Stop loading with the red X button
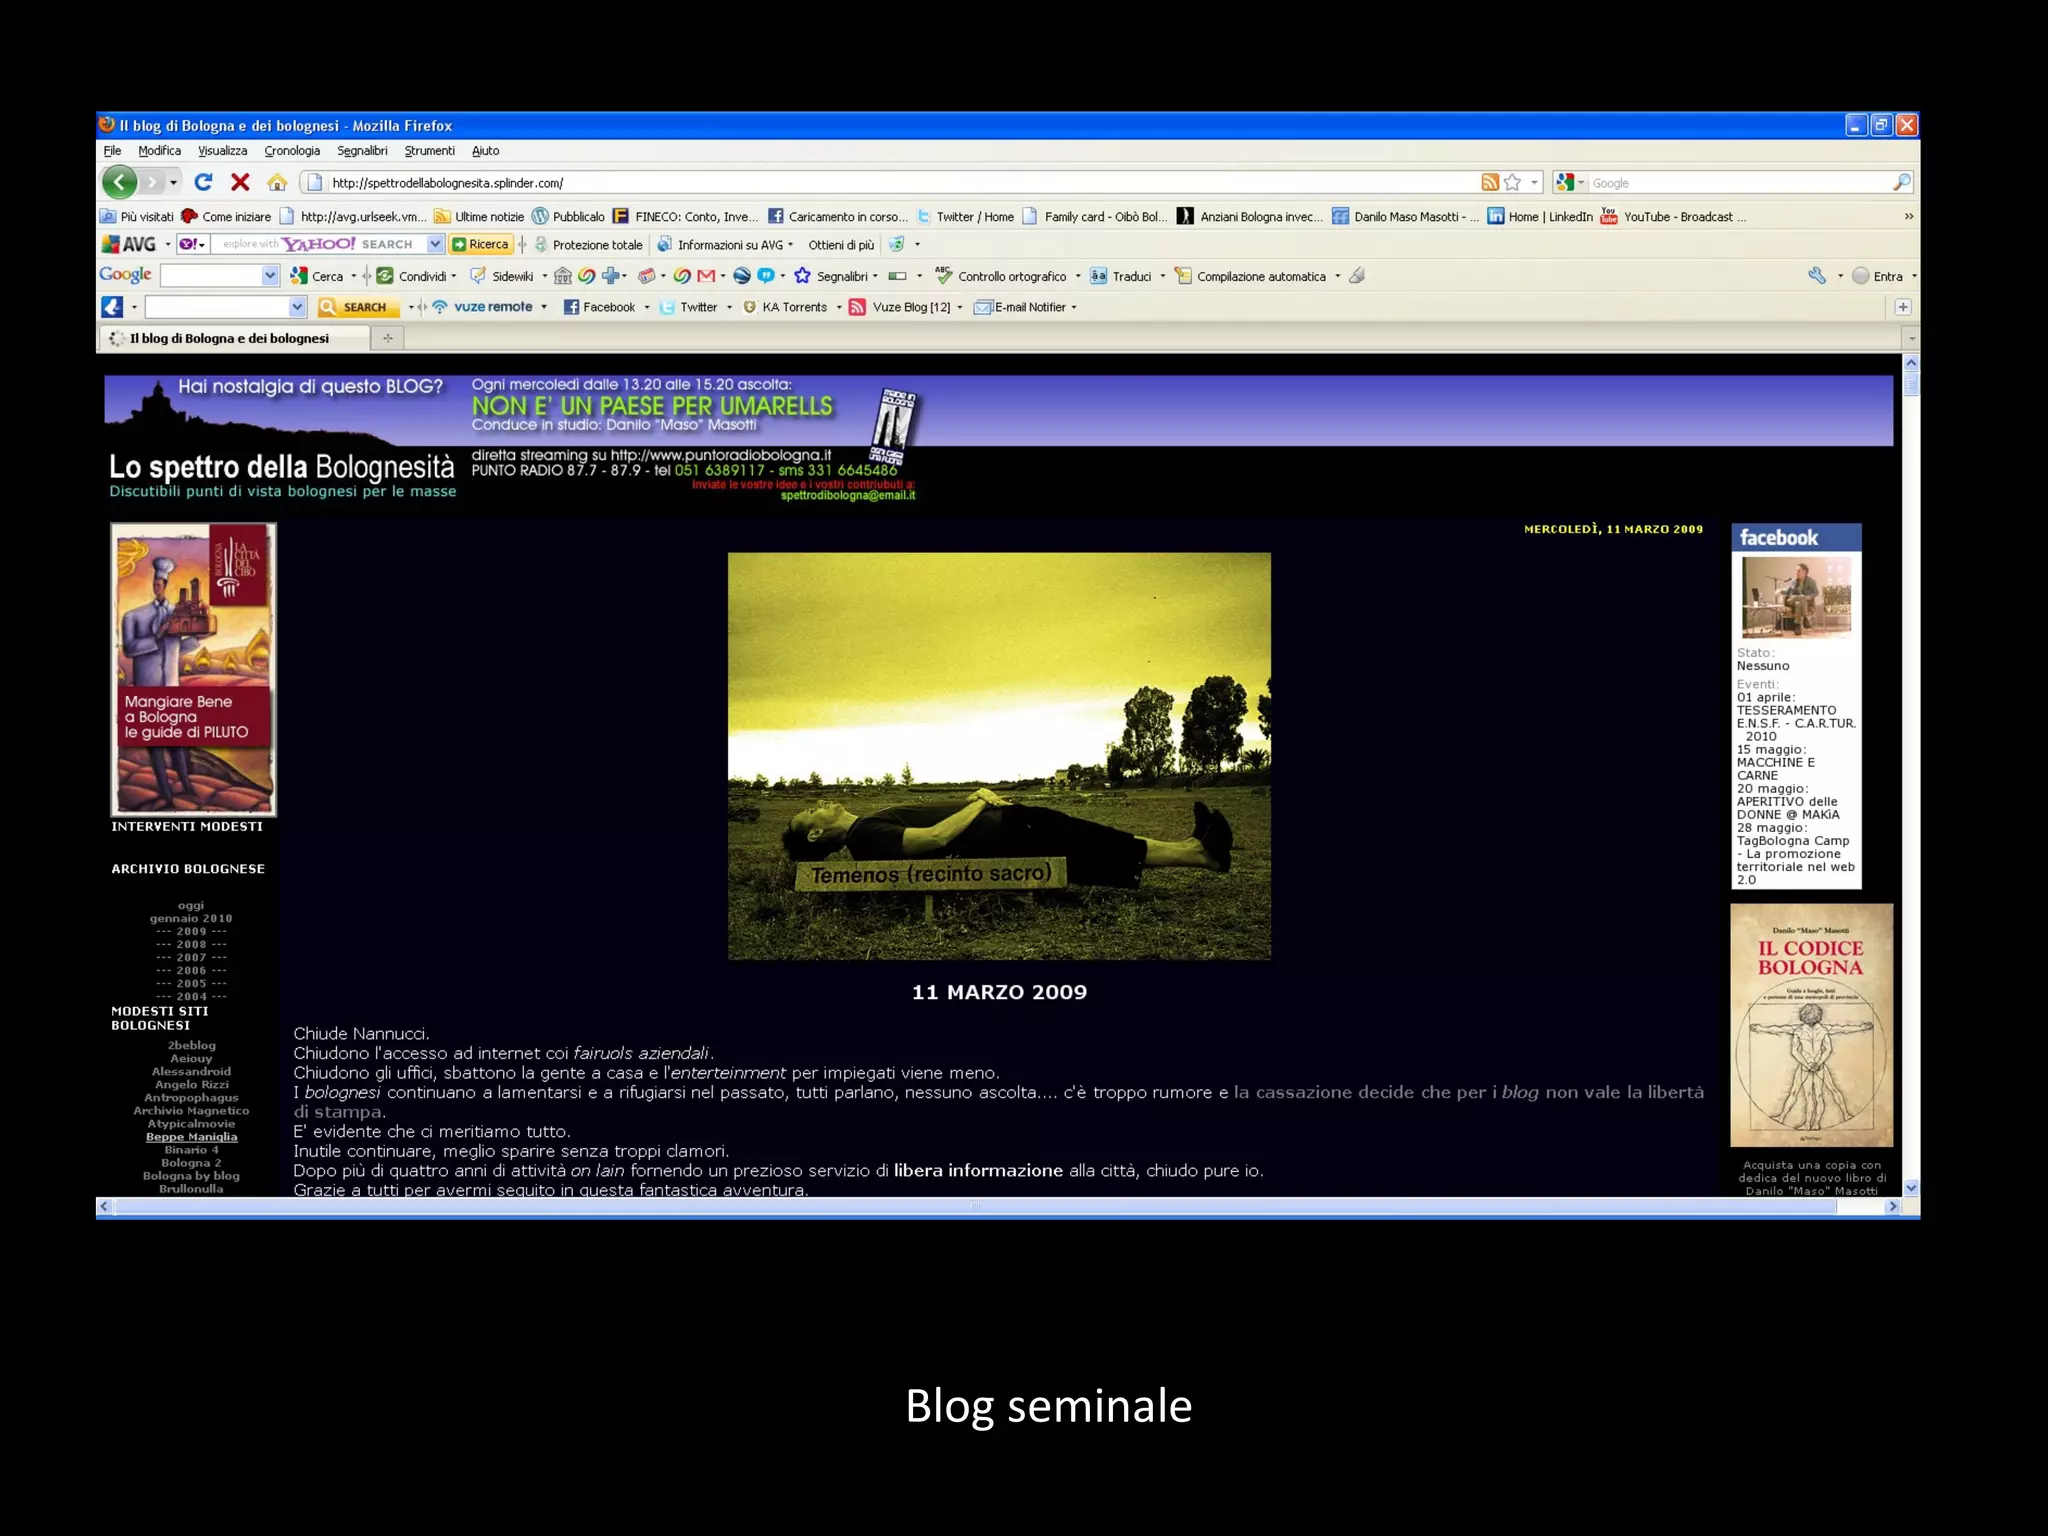 (x=240, y=182)
